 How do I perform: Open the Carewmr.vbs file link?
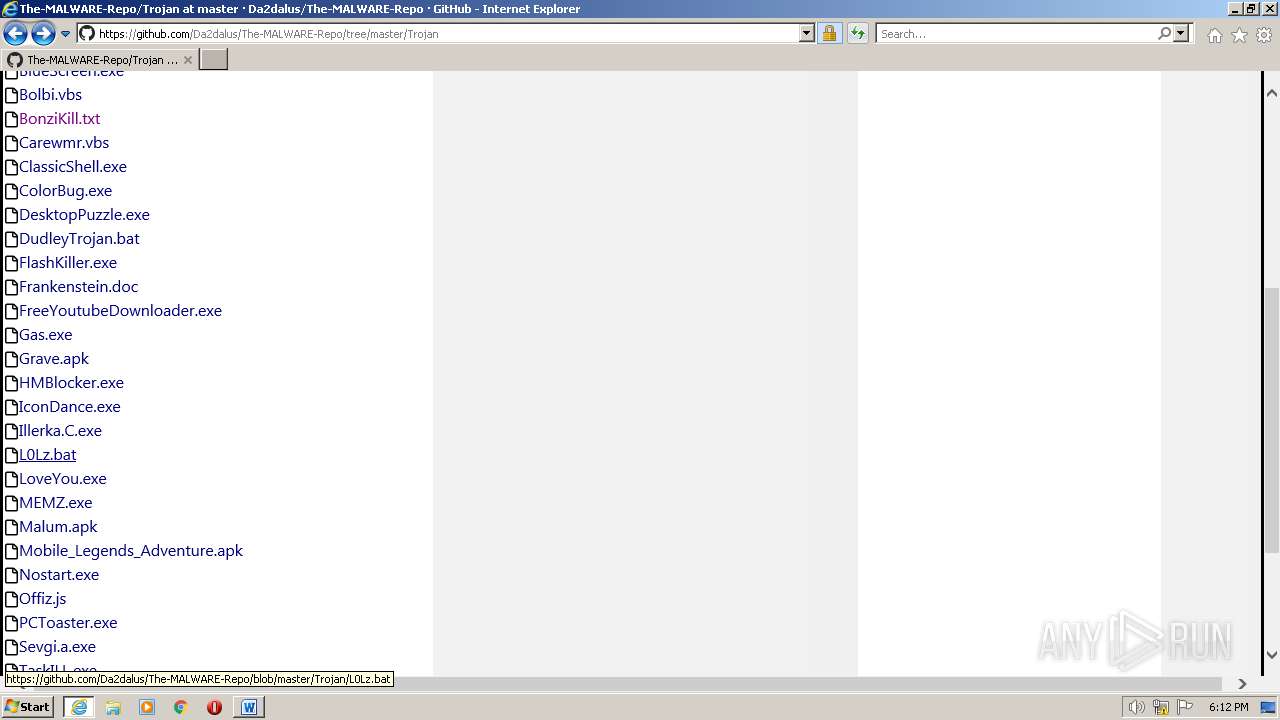coord(64,142)
